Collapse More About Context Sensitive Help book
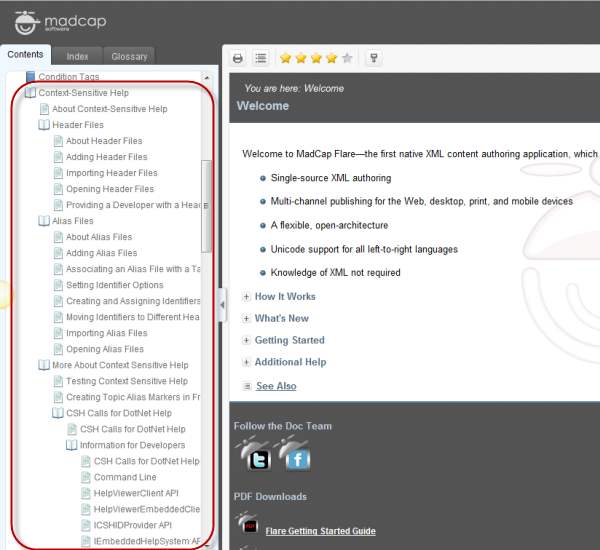This screenshot has height=550, width=600. point(44,365)
